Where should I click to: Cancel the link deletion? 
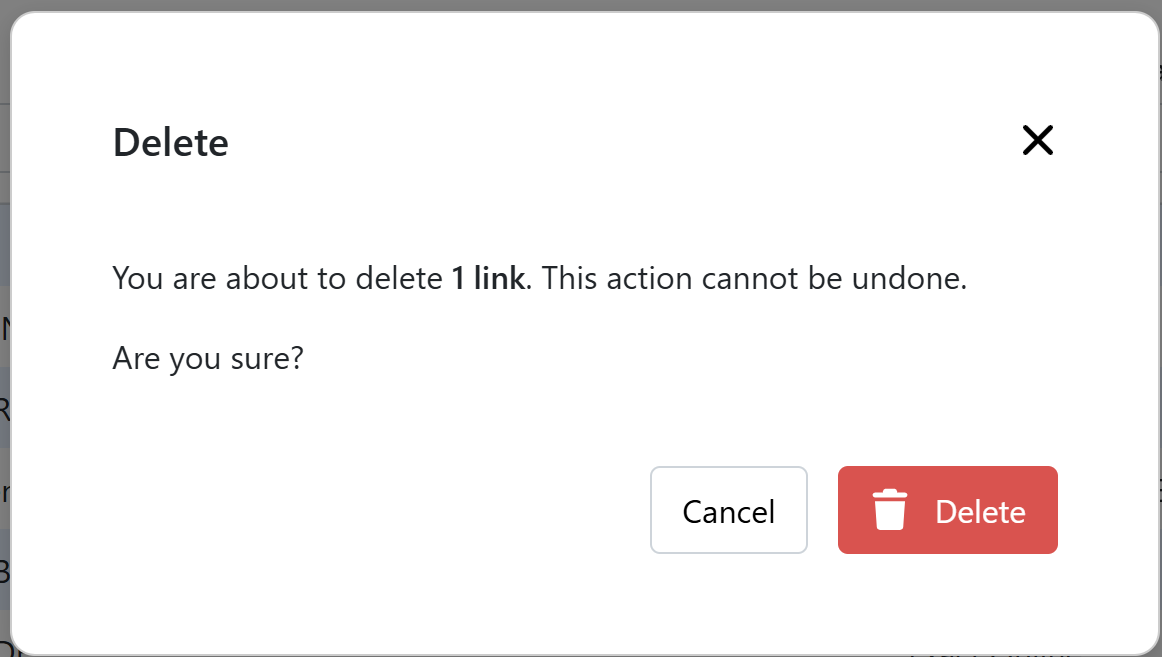click(x=728, y=510)
